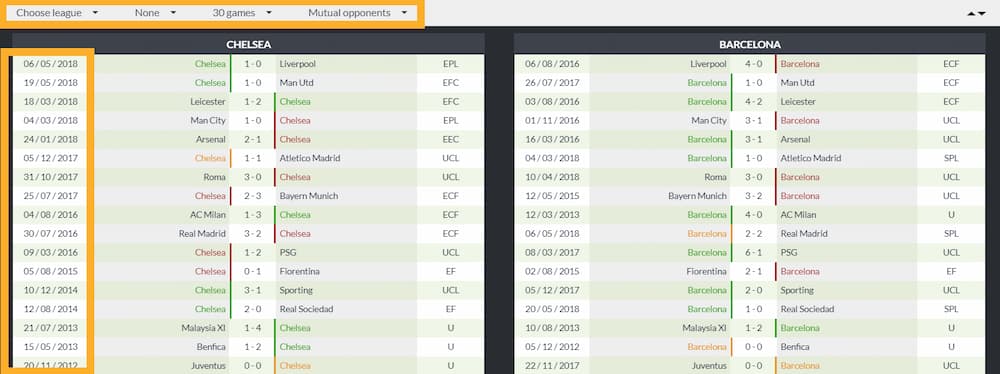Click Benfica in the Barcelona table

click(795, 347)
